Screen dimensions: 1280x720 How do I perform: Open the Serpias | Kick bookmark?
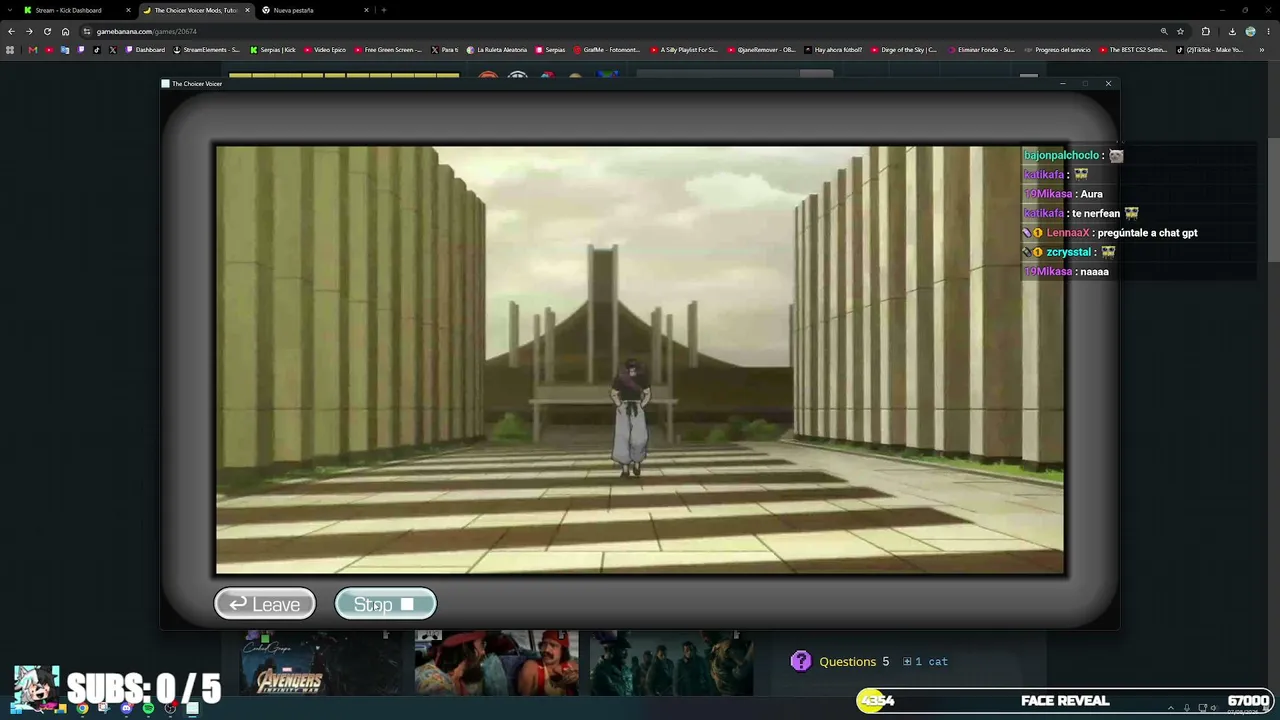point(273,50)
